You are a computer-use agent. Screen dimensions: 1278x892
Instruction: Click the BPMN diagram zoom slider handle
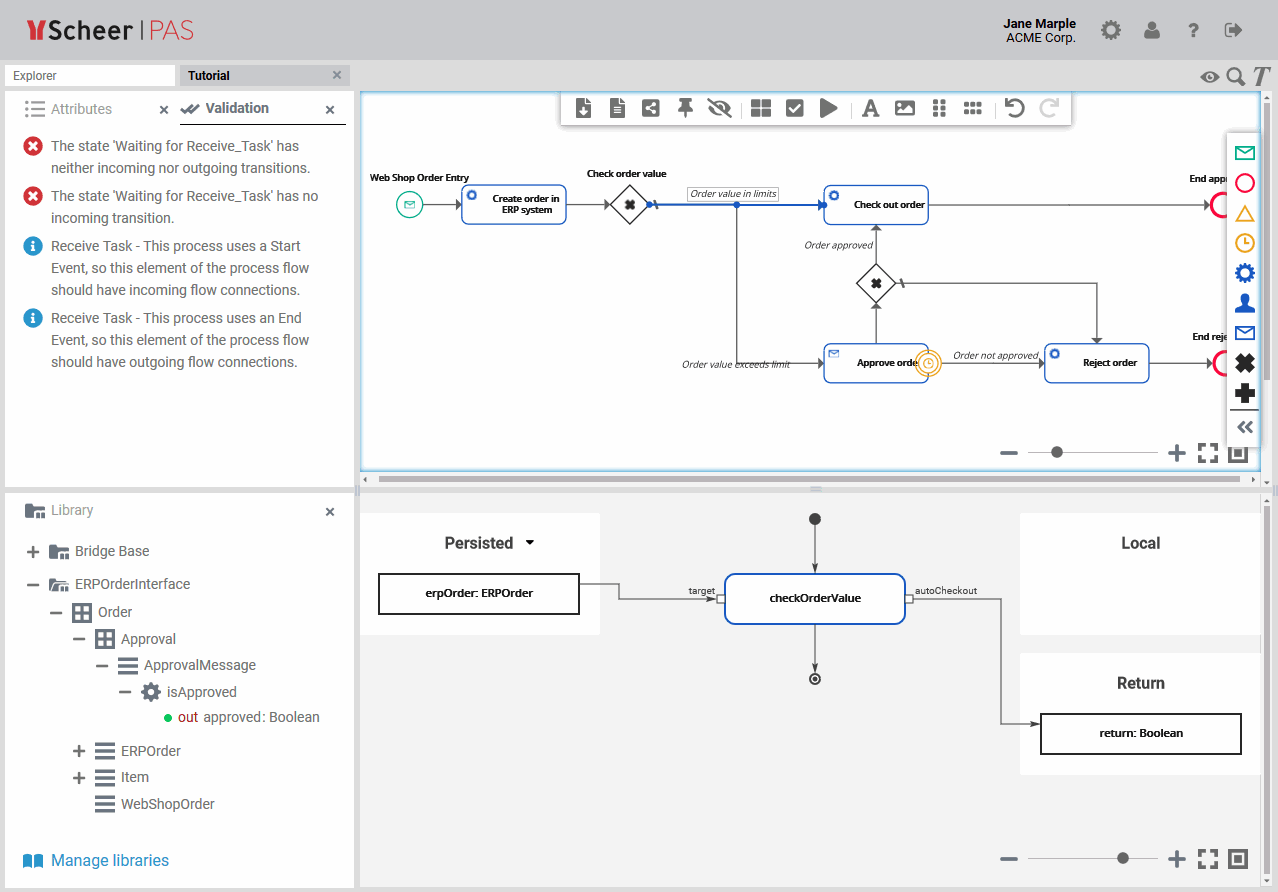1057,453
